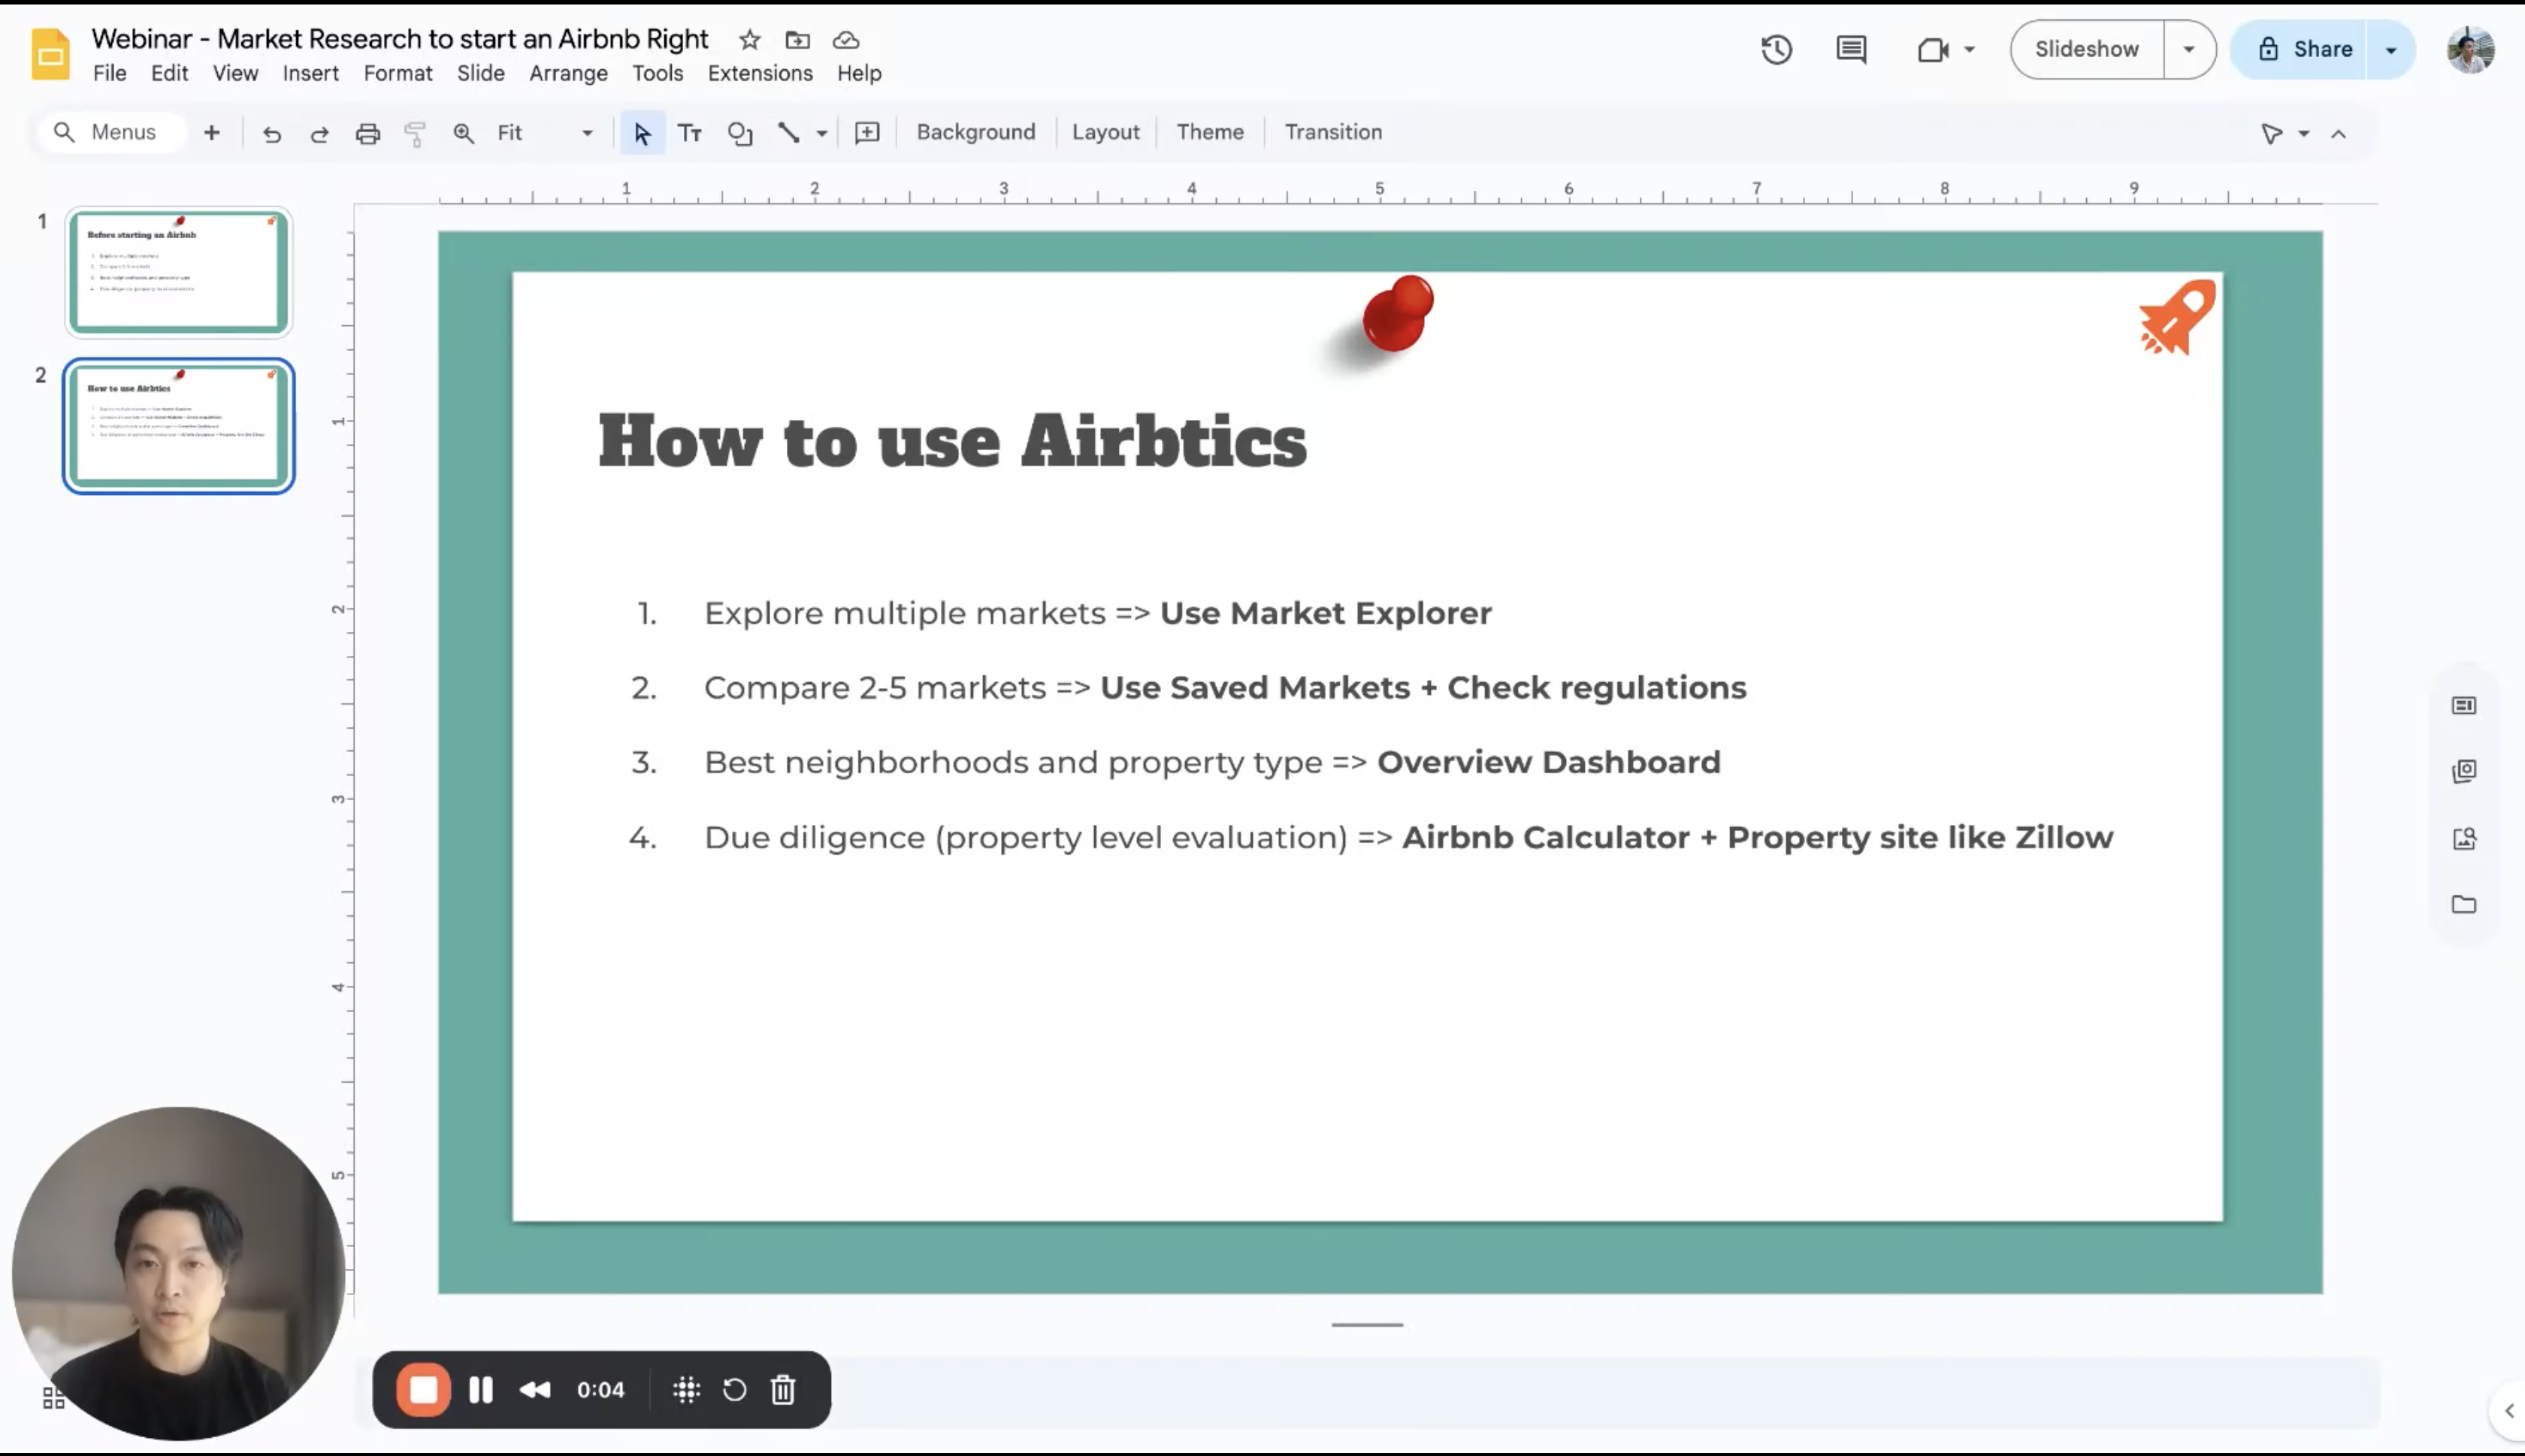This screenshot has height=1456, width=2525.
Task: Open version history clock icon
Action: (1776, 49)
